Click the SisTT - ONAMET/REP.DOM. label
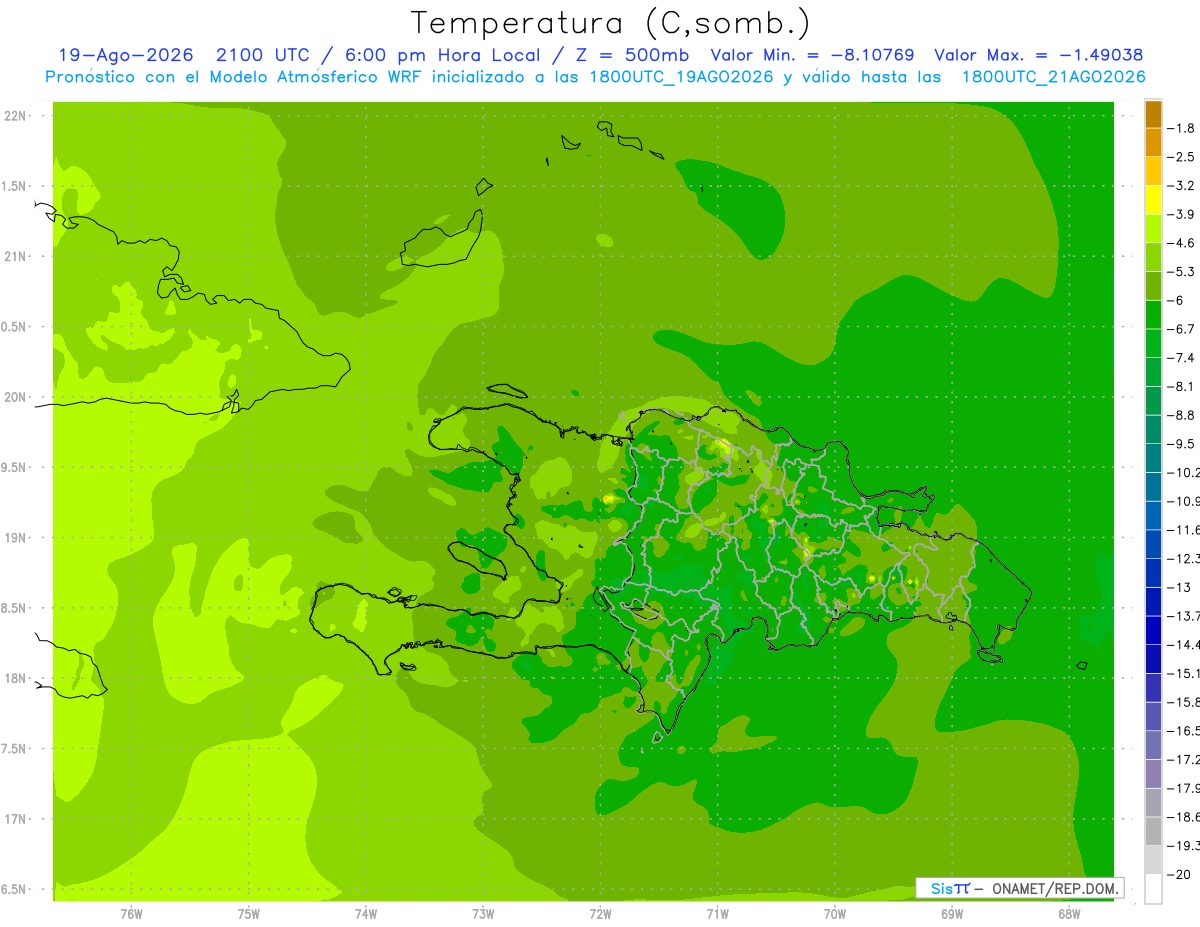Viewport: 1200px width, 927px height. pyautogui.click(x=1020, y=888)
